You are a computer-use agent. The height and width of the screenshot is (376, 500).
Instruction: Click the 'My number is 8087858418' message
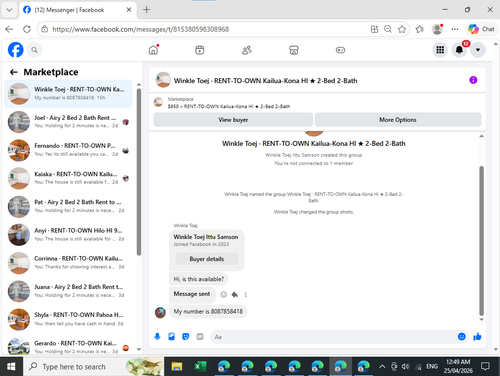(208, 312)
